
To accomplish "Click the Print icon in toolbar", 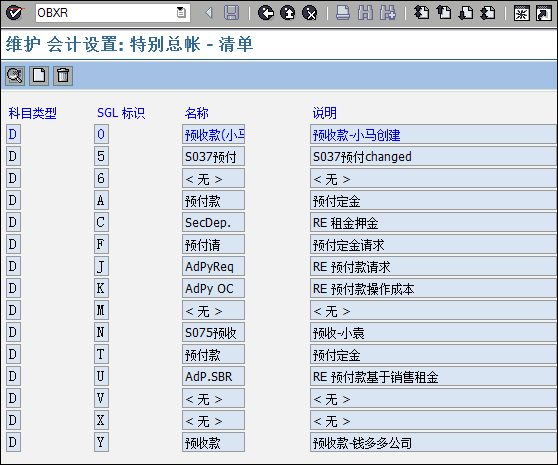I will 343,13.
